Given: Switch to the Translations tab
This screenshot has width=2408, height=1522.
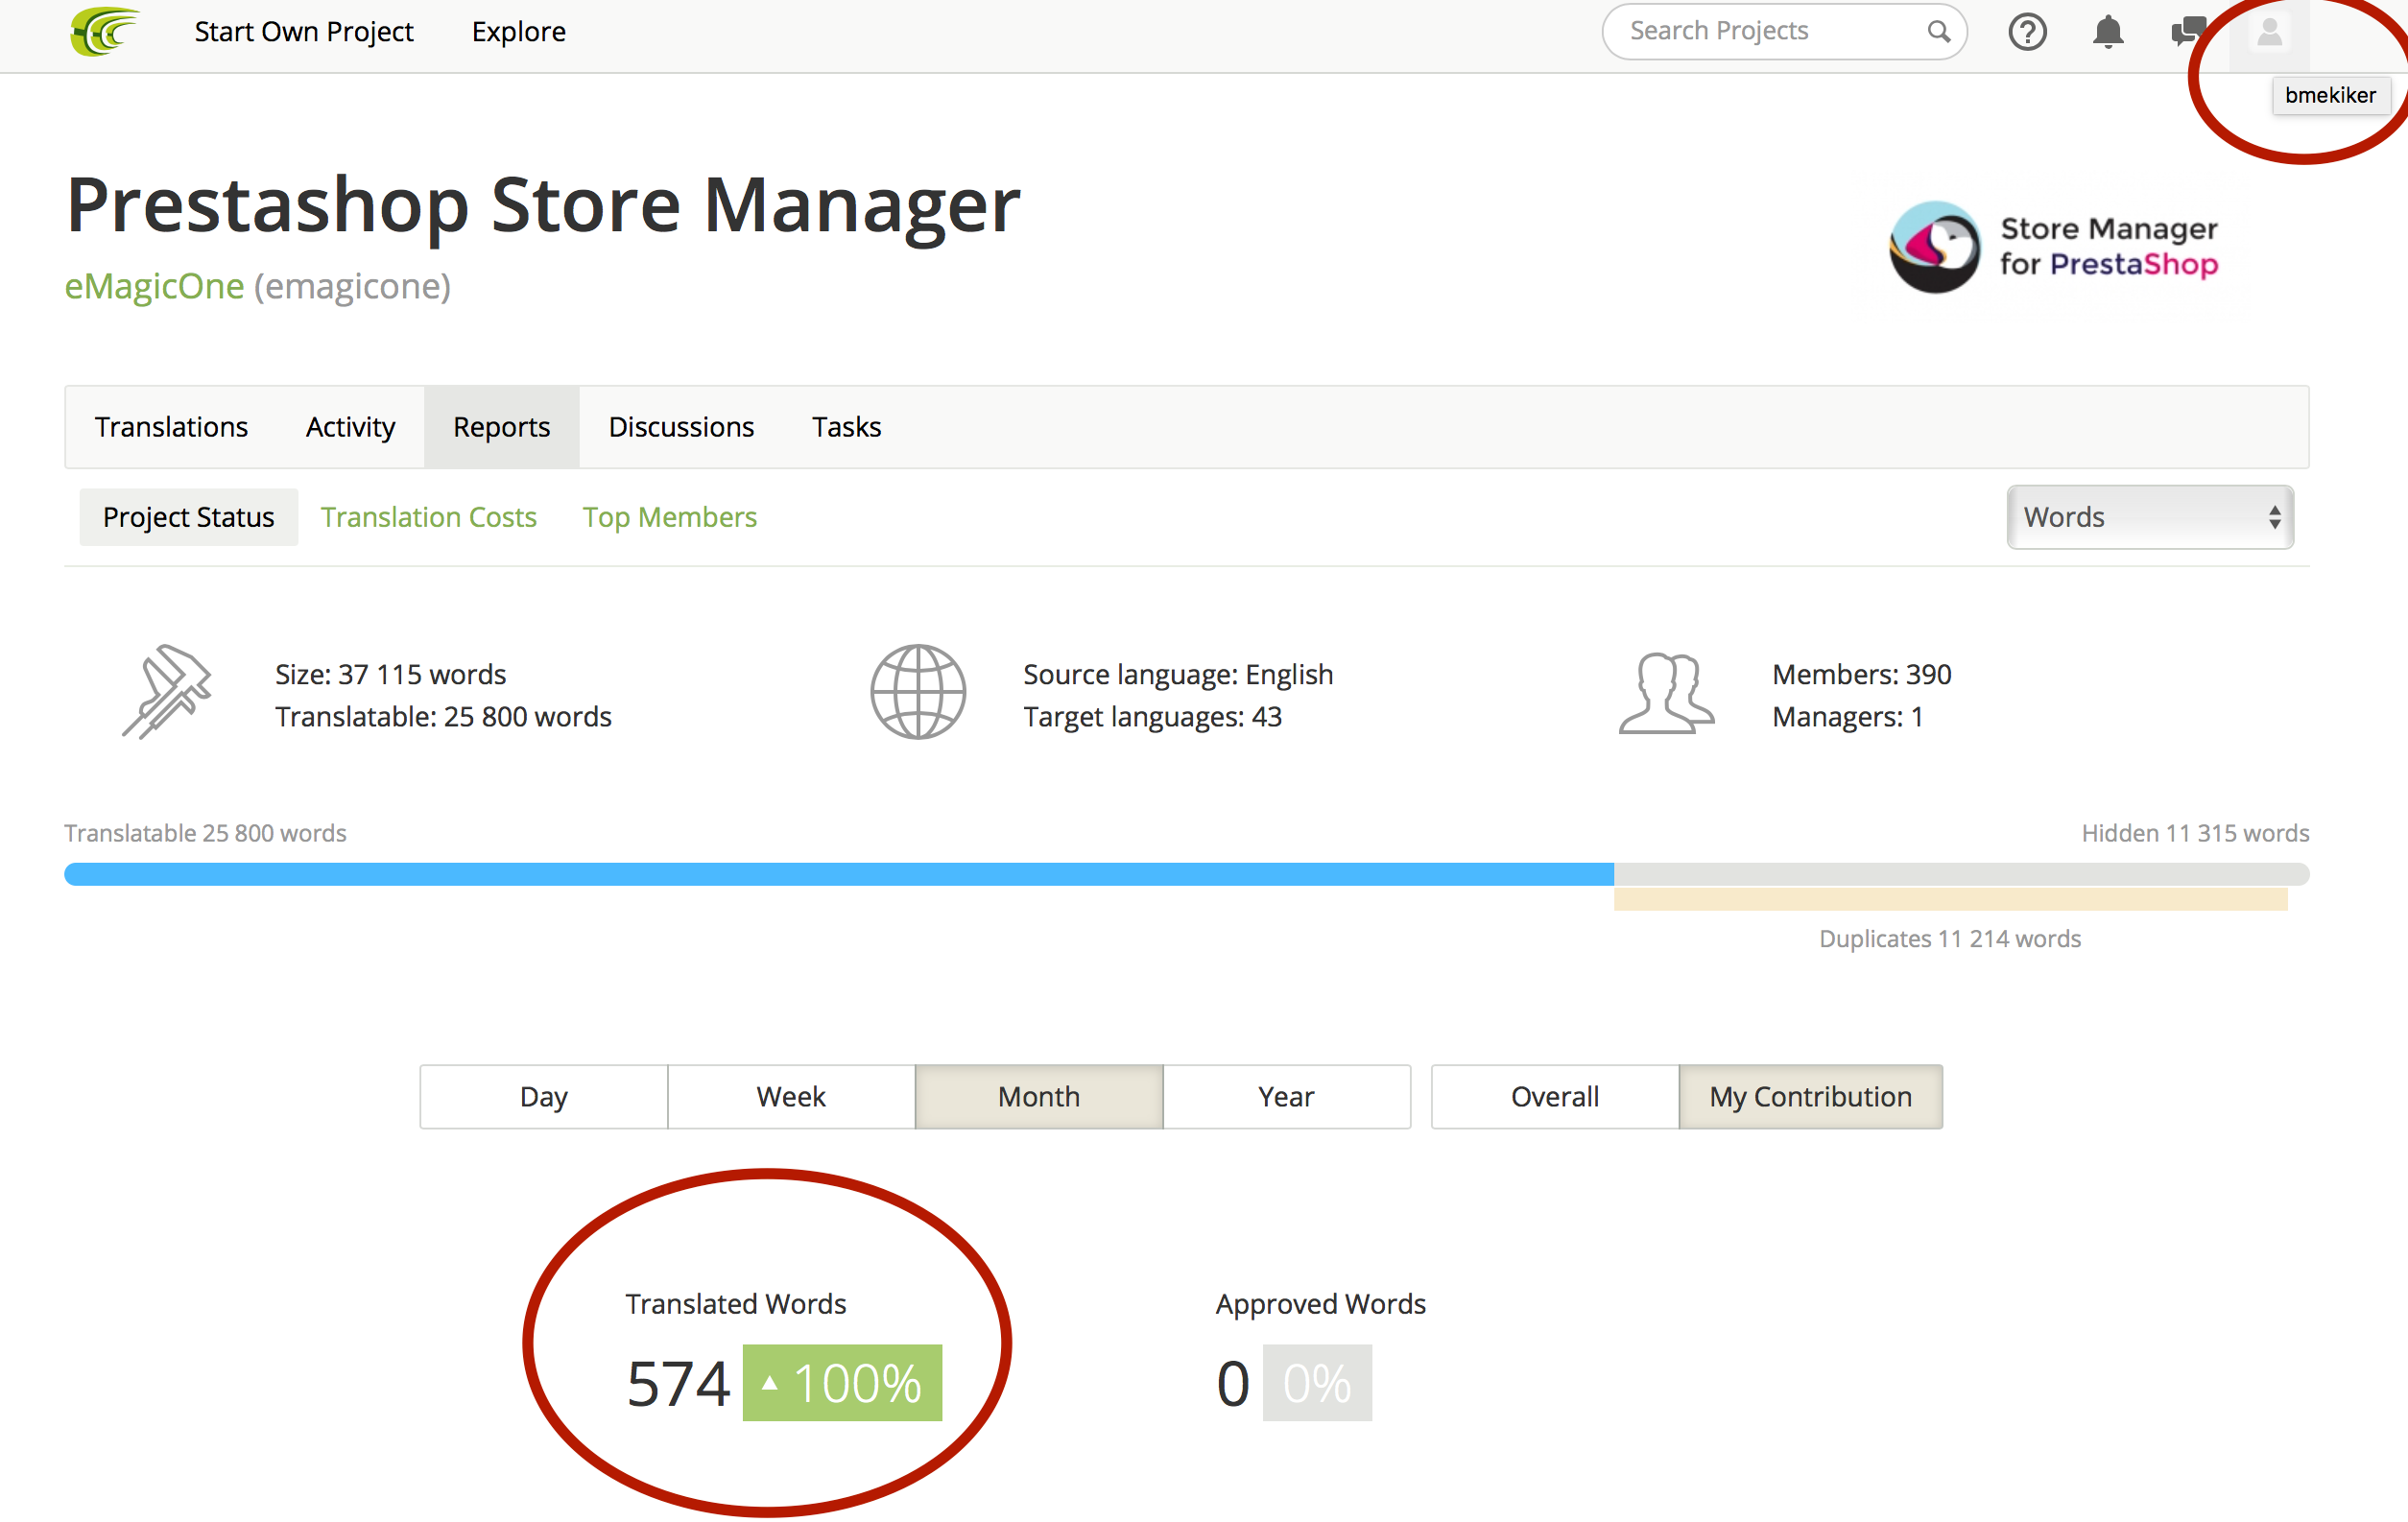Looking at the screenshot, I should [x=171, y=427].
